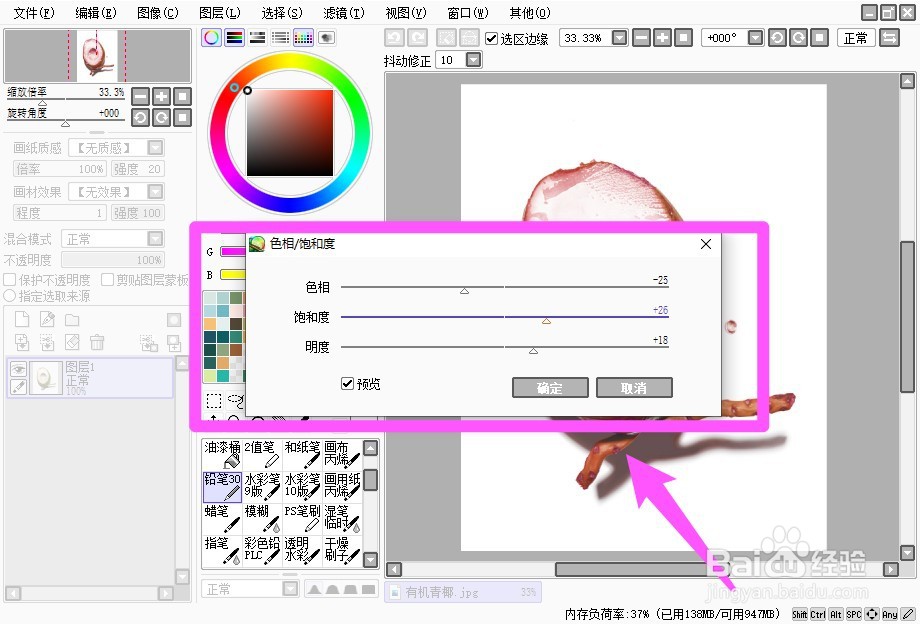Click the 正常 button in top toolbar

pos(855,38)
